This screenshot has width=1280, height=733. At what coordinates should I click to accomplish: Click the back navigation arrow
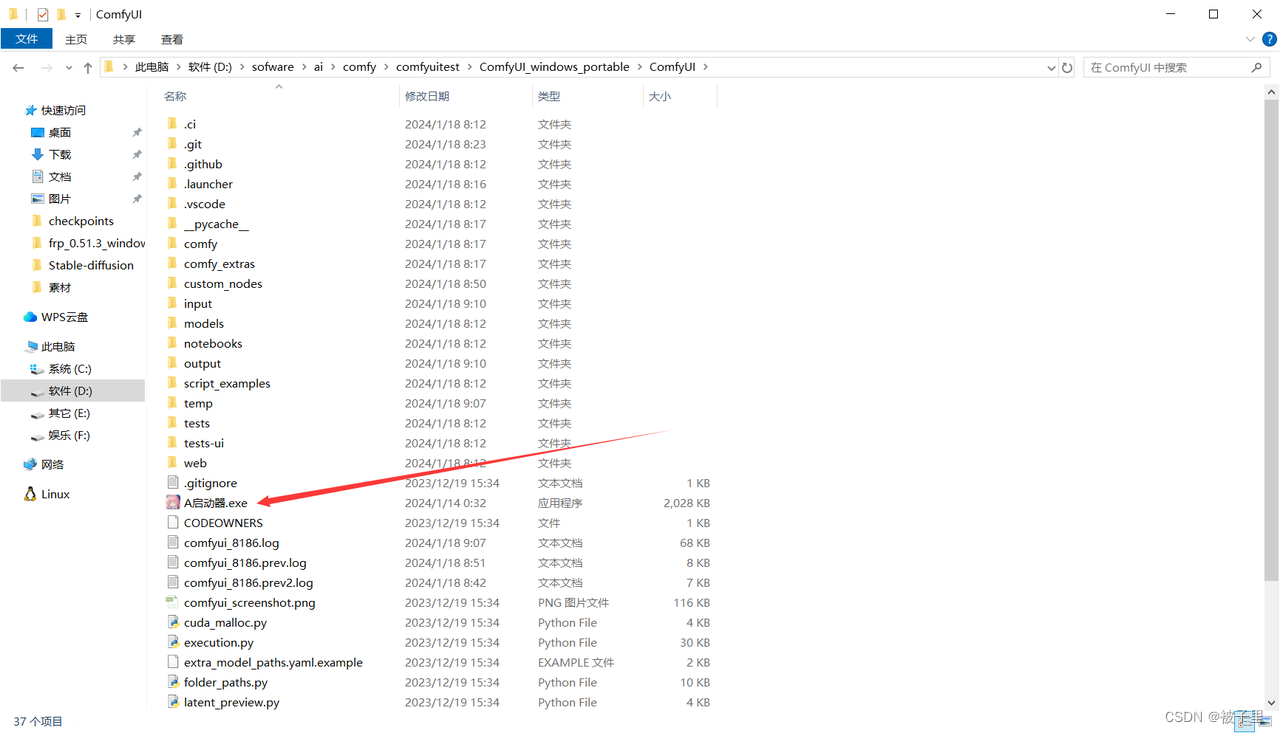pyautogui.click(x=18, y=68)
